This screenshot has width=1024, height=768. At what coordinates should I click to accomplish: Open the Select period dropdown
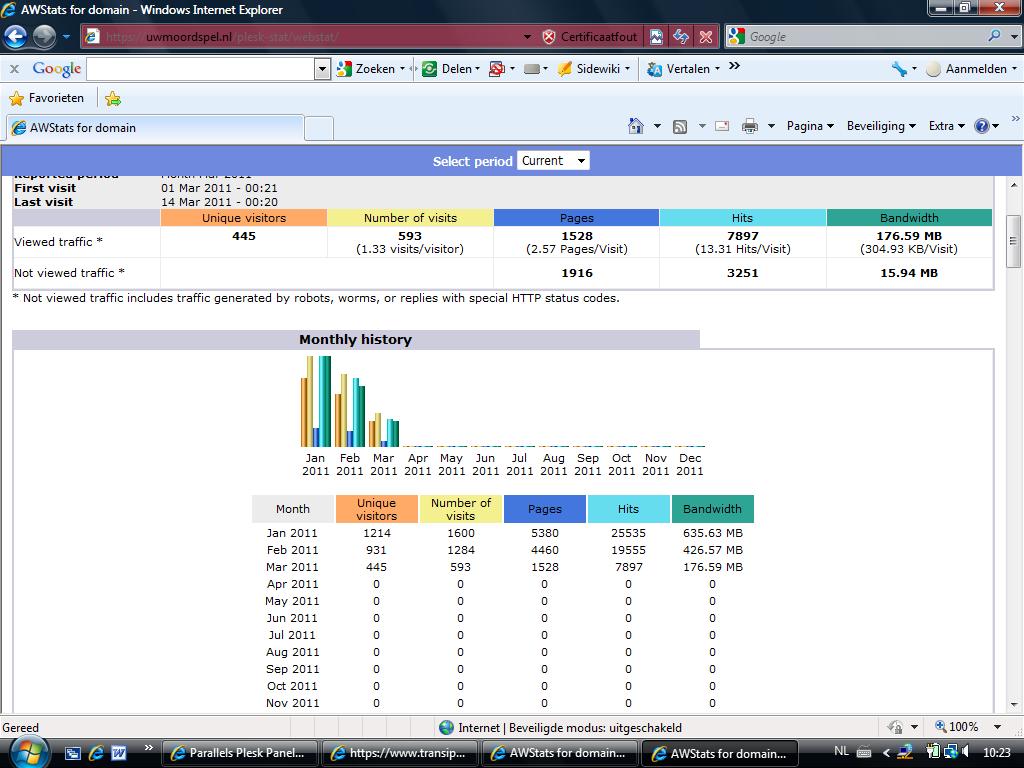(x=553, y=161)
